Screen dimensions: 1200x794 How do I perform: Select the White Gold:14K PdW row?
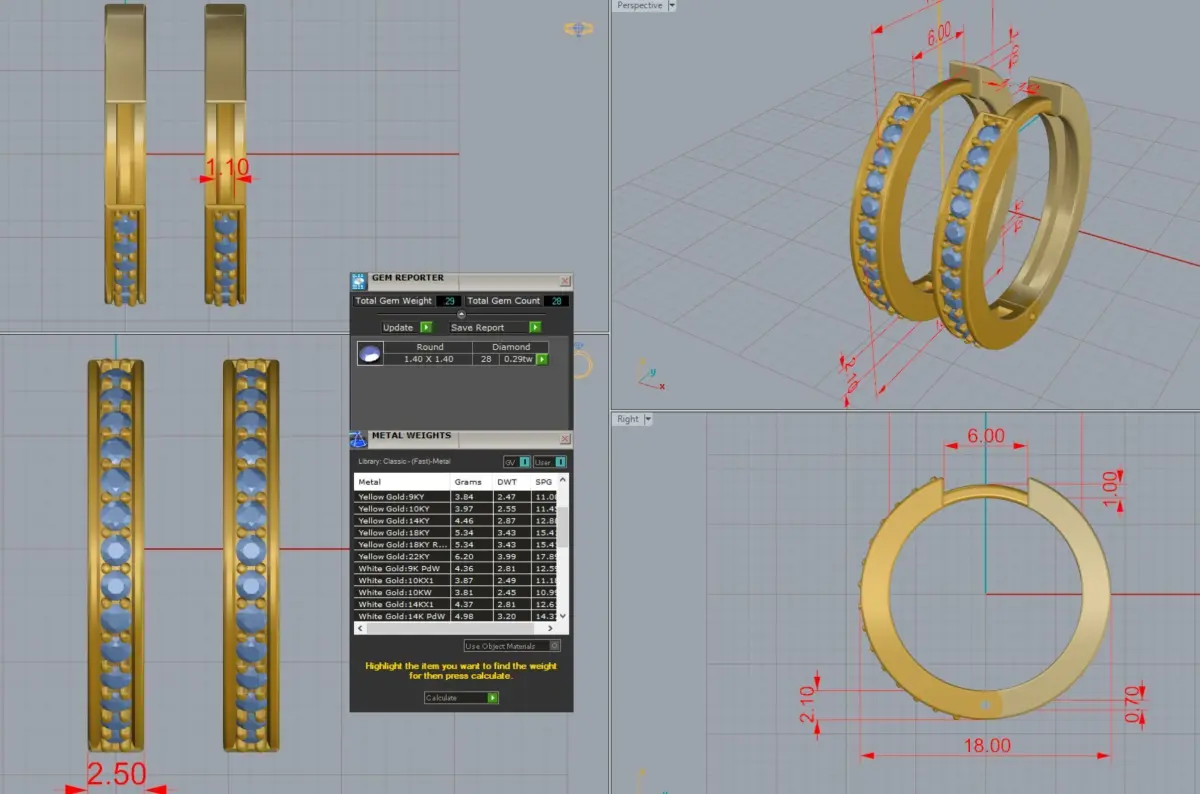tap(456, 616)
